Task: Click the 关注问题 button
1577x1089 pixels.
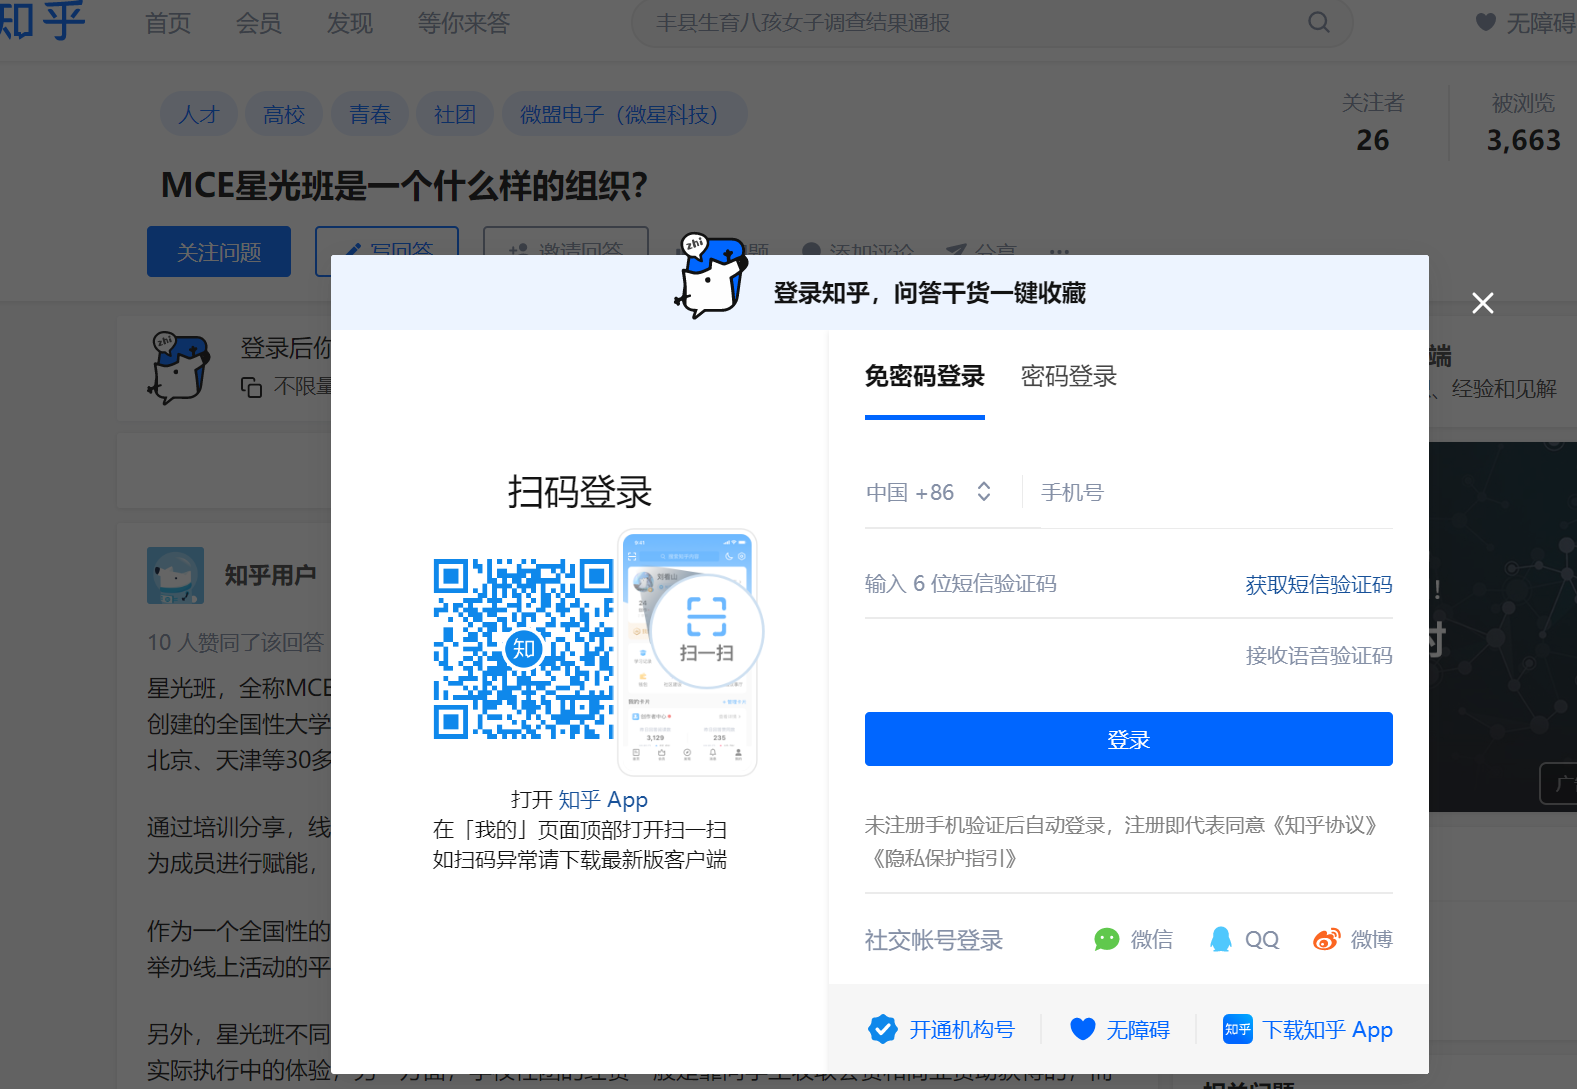Action: 219,251
